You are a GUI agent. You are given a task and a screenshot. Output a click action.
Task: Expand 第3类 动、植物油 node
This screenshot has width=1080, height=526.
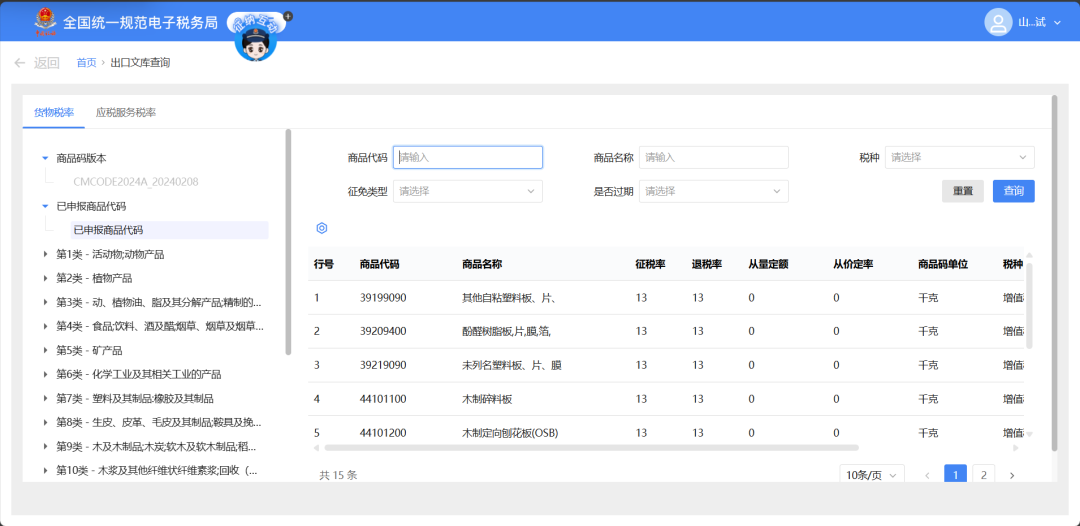tap(45, 302)
